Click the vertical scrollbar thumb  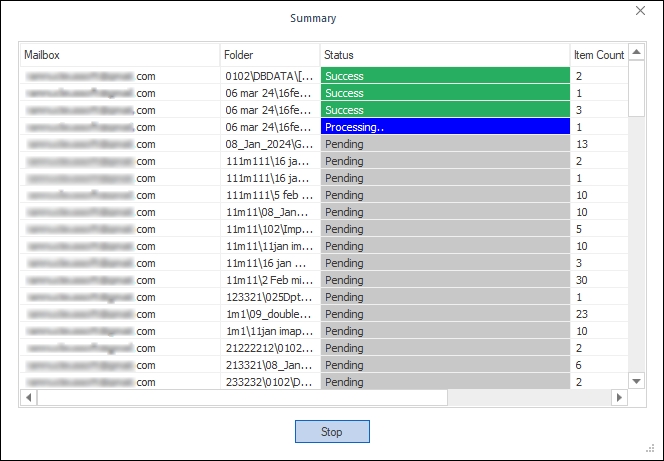[636, 88]
